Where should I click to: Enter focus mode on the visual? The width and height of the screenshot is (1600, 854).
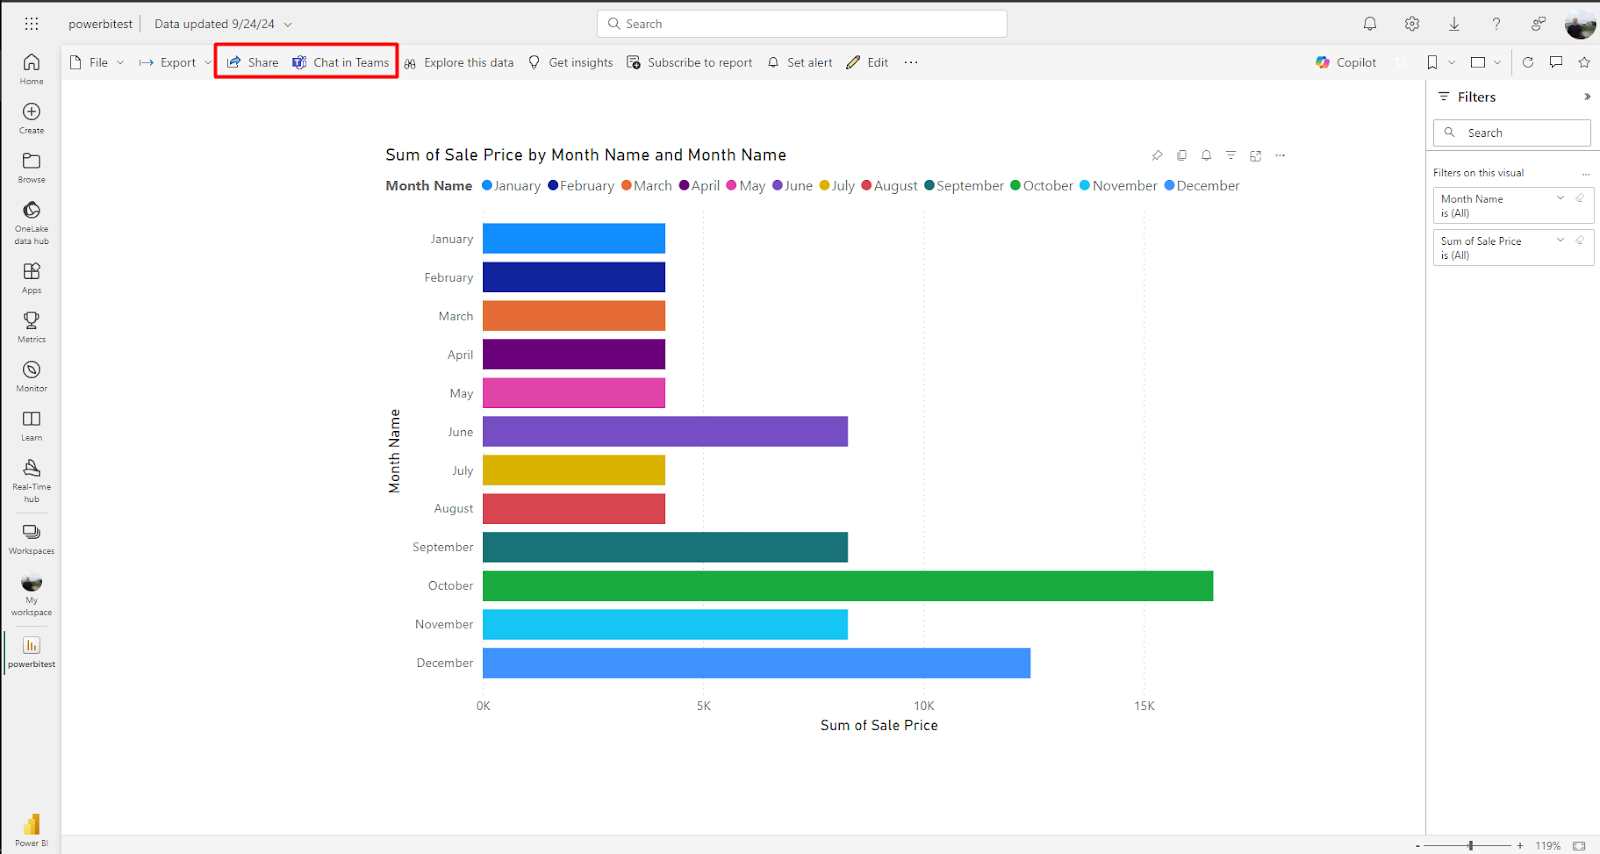coord(1256,155)
